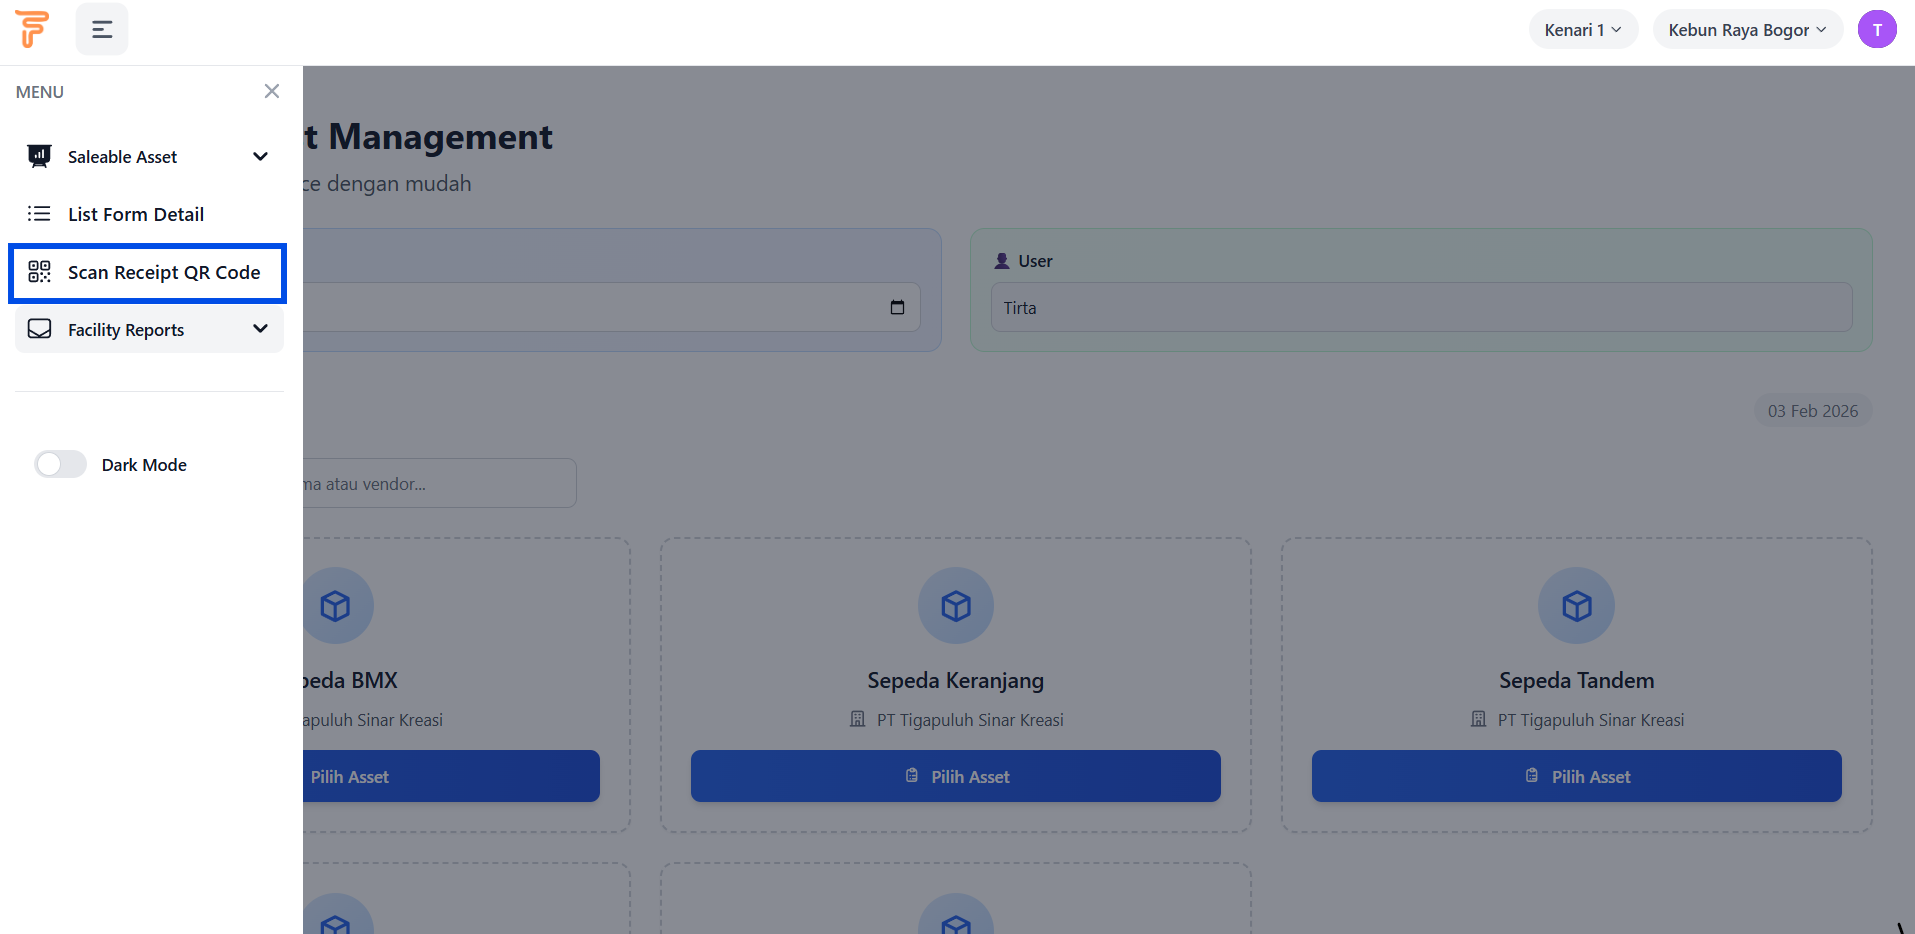Open the Kenari 1 dropdown
Image resolution: width=1915 pixels, height=934 pixels.
pos(1582,30)
